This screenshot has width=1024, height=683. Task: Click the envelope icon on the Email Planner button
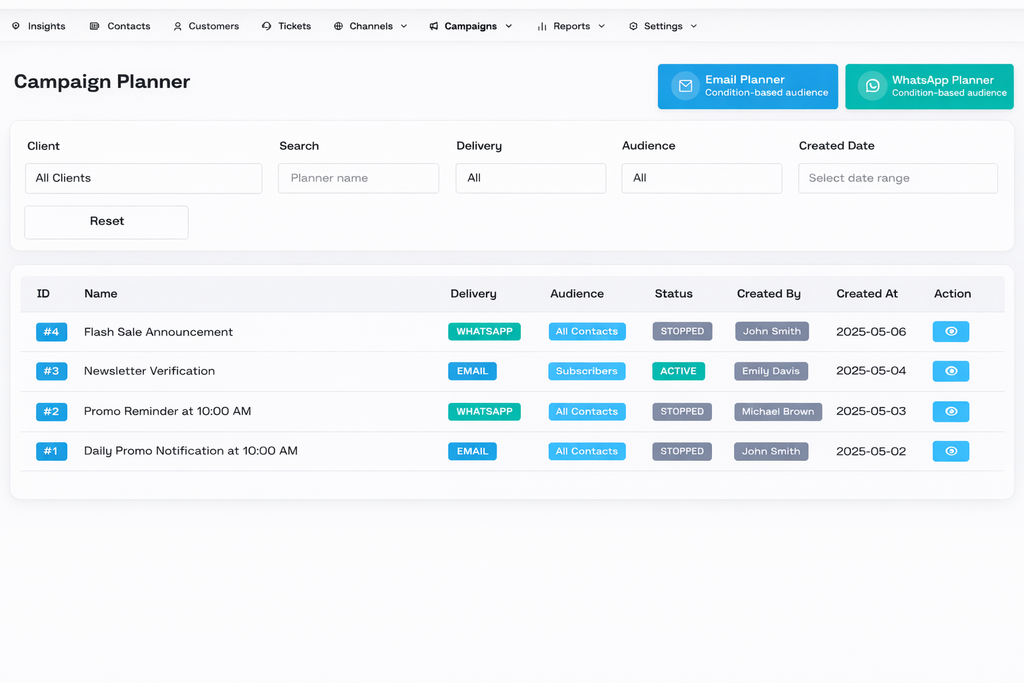pyautogui.click(x=684, y=86)
